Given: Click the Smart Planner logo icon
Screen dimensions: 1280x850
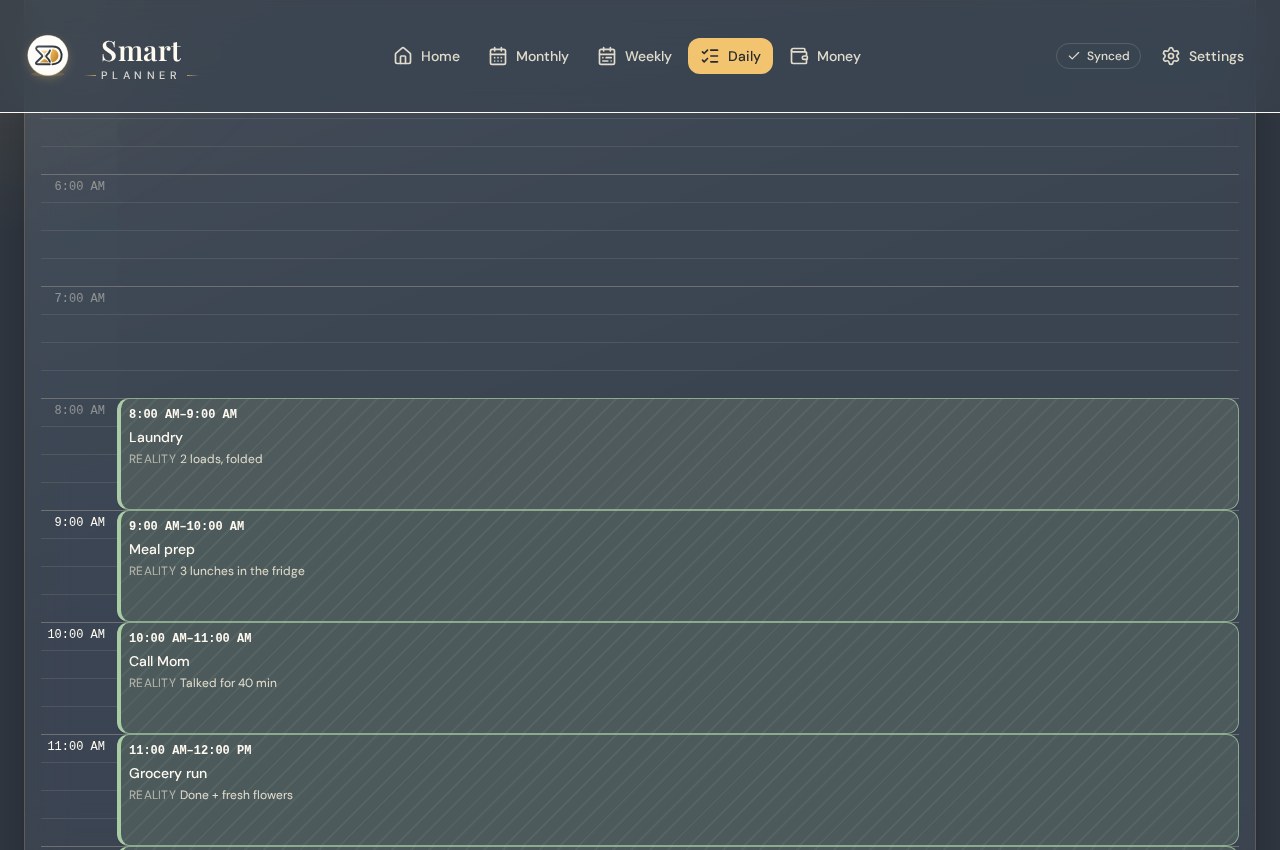Looking at the screenshot, I should [x=48, y=56].
